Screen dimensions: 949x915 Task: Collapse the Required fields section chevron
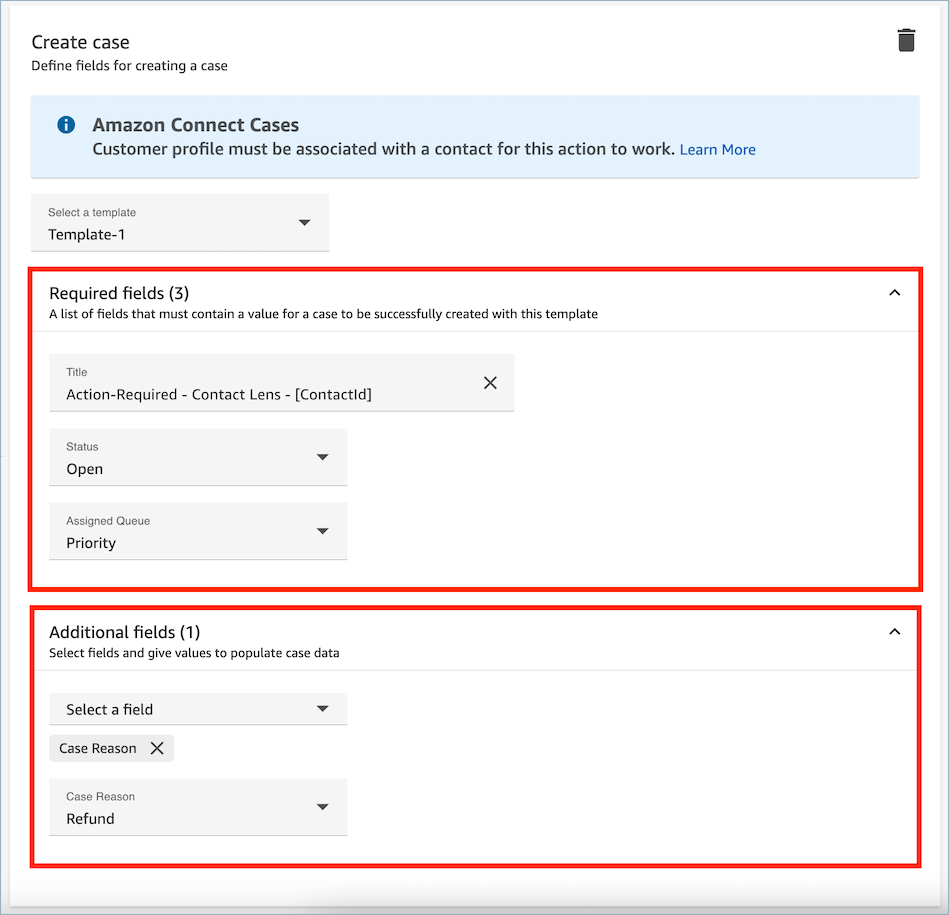pyautogui.click(x=894, y=293)
